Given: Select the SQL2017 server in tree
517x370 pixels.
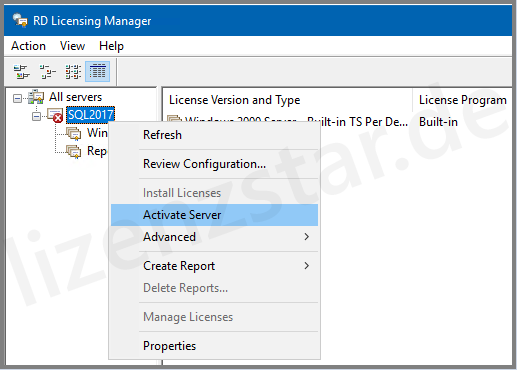Looking at the screenshot, I should [x=90, y=115].
